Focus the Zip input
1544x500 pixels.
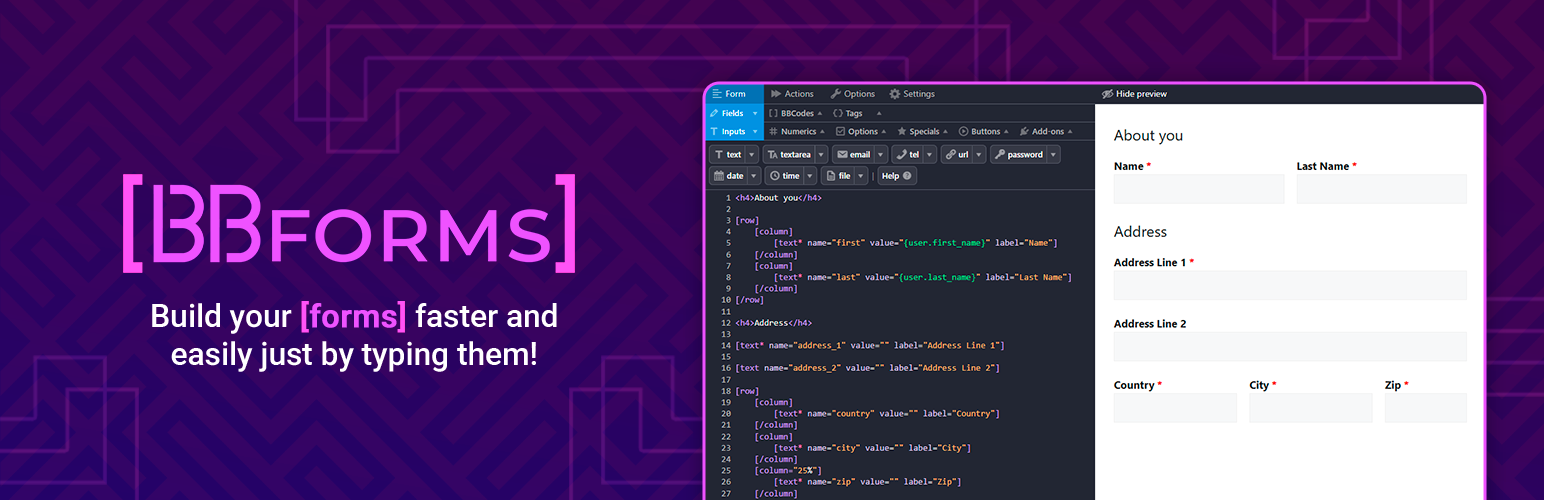[1426, 408]
